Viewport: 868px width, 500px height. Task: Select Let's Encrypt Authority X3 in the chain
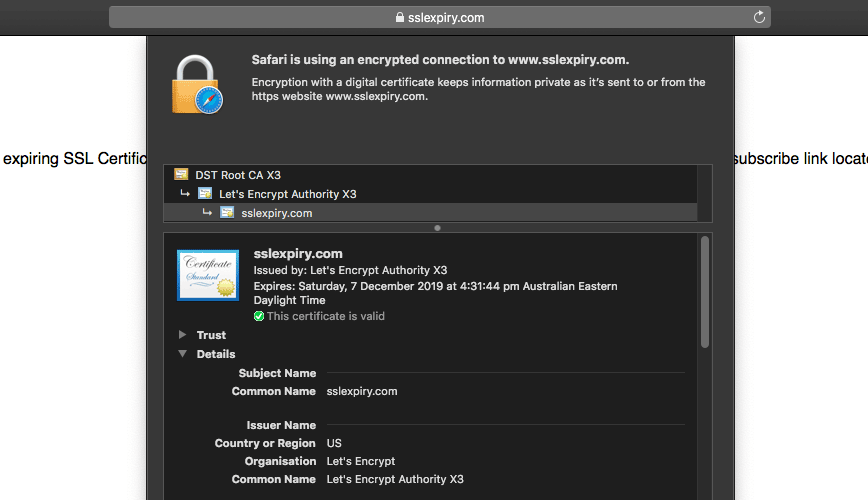(x=287, y=194)
